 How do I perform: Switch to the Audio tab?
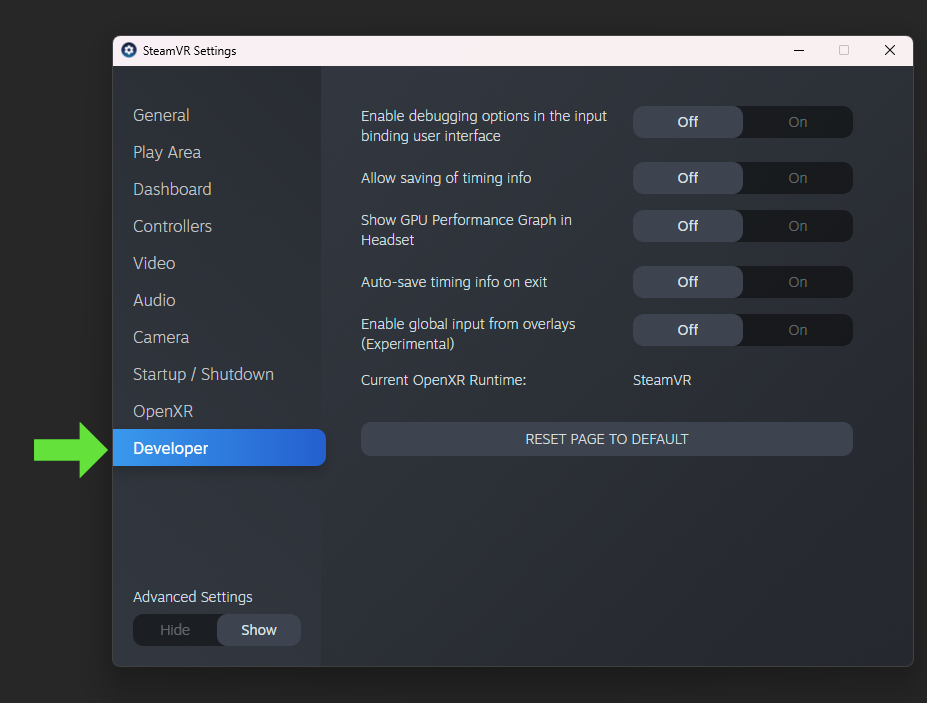tap(154, 300)
